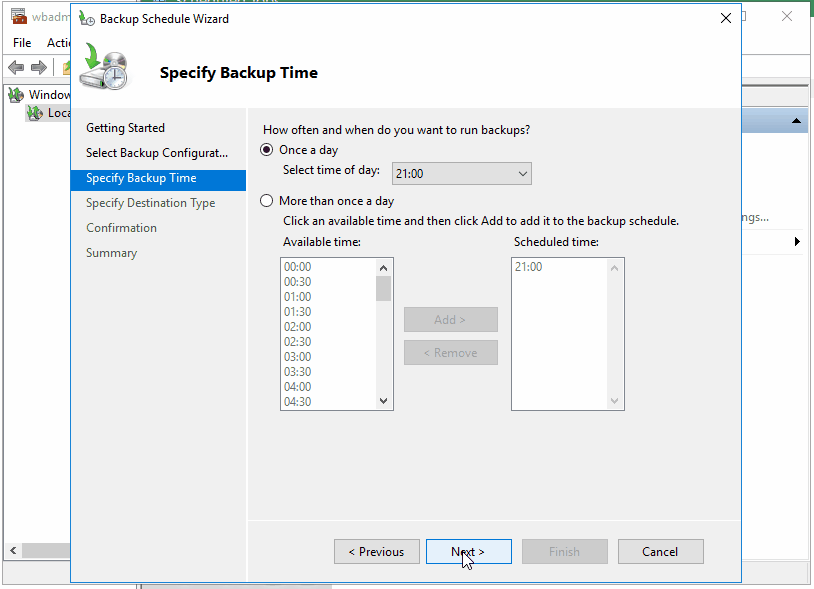Click the Previous button
The height and width of the screenshot is (589, 814).
pyautogui.click(x=376, y=551)
